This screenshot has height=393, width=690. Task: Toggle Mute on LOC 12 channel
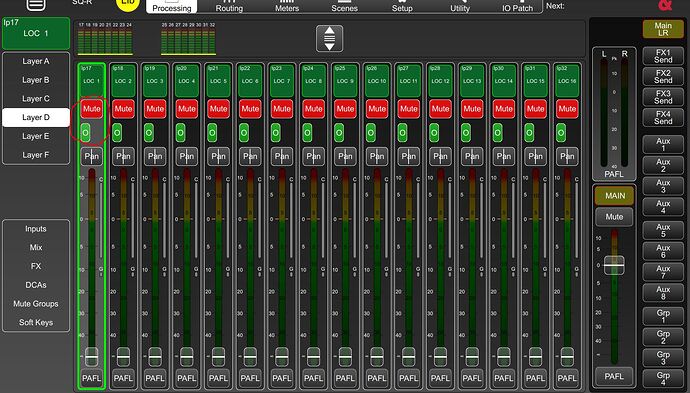click(x=440, y=109)
